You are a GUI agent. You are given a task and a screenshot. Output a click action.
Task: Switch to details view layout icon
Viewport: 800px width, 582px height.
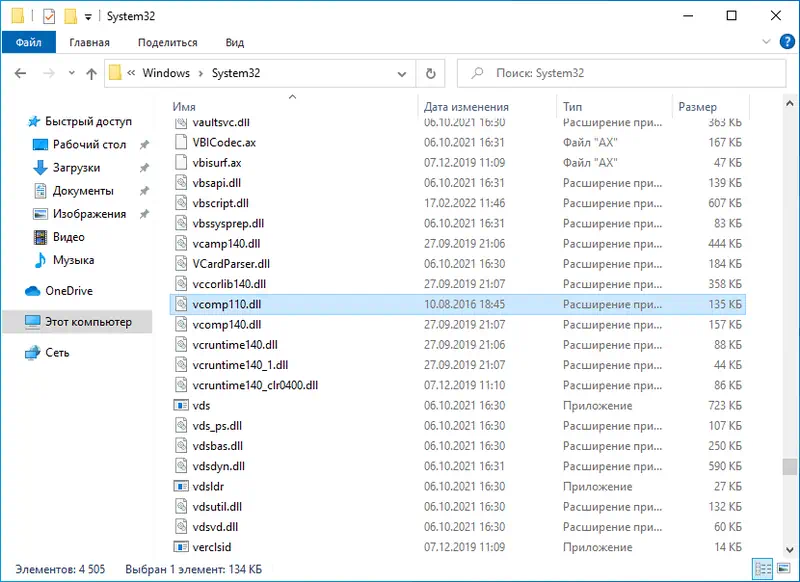(x=763, y=568)
